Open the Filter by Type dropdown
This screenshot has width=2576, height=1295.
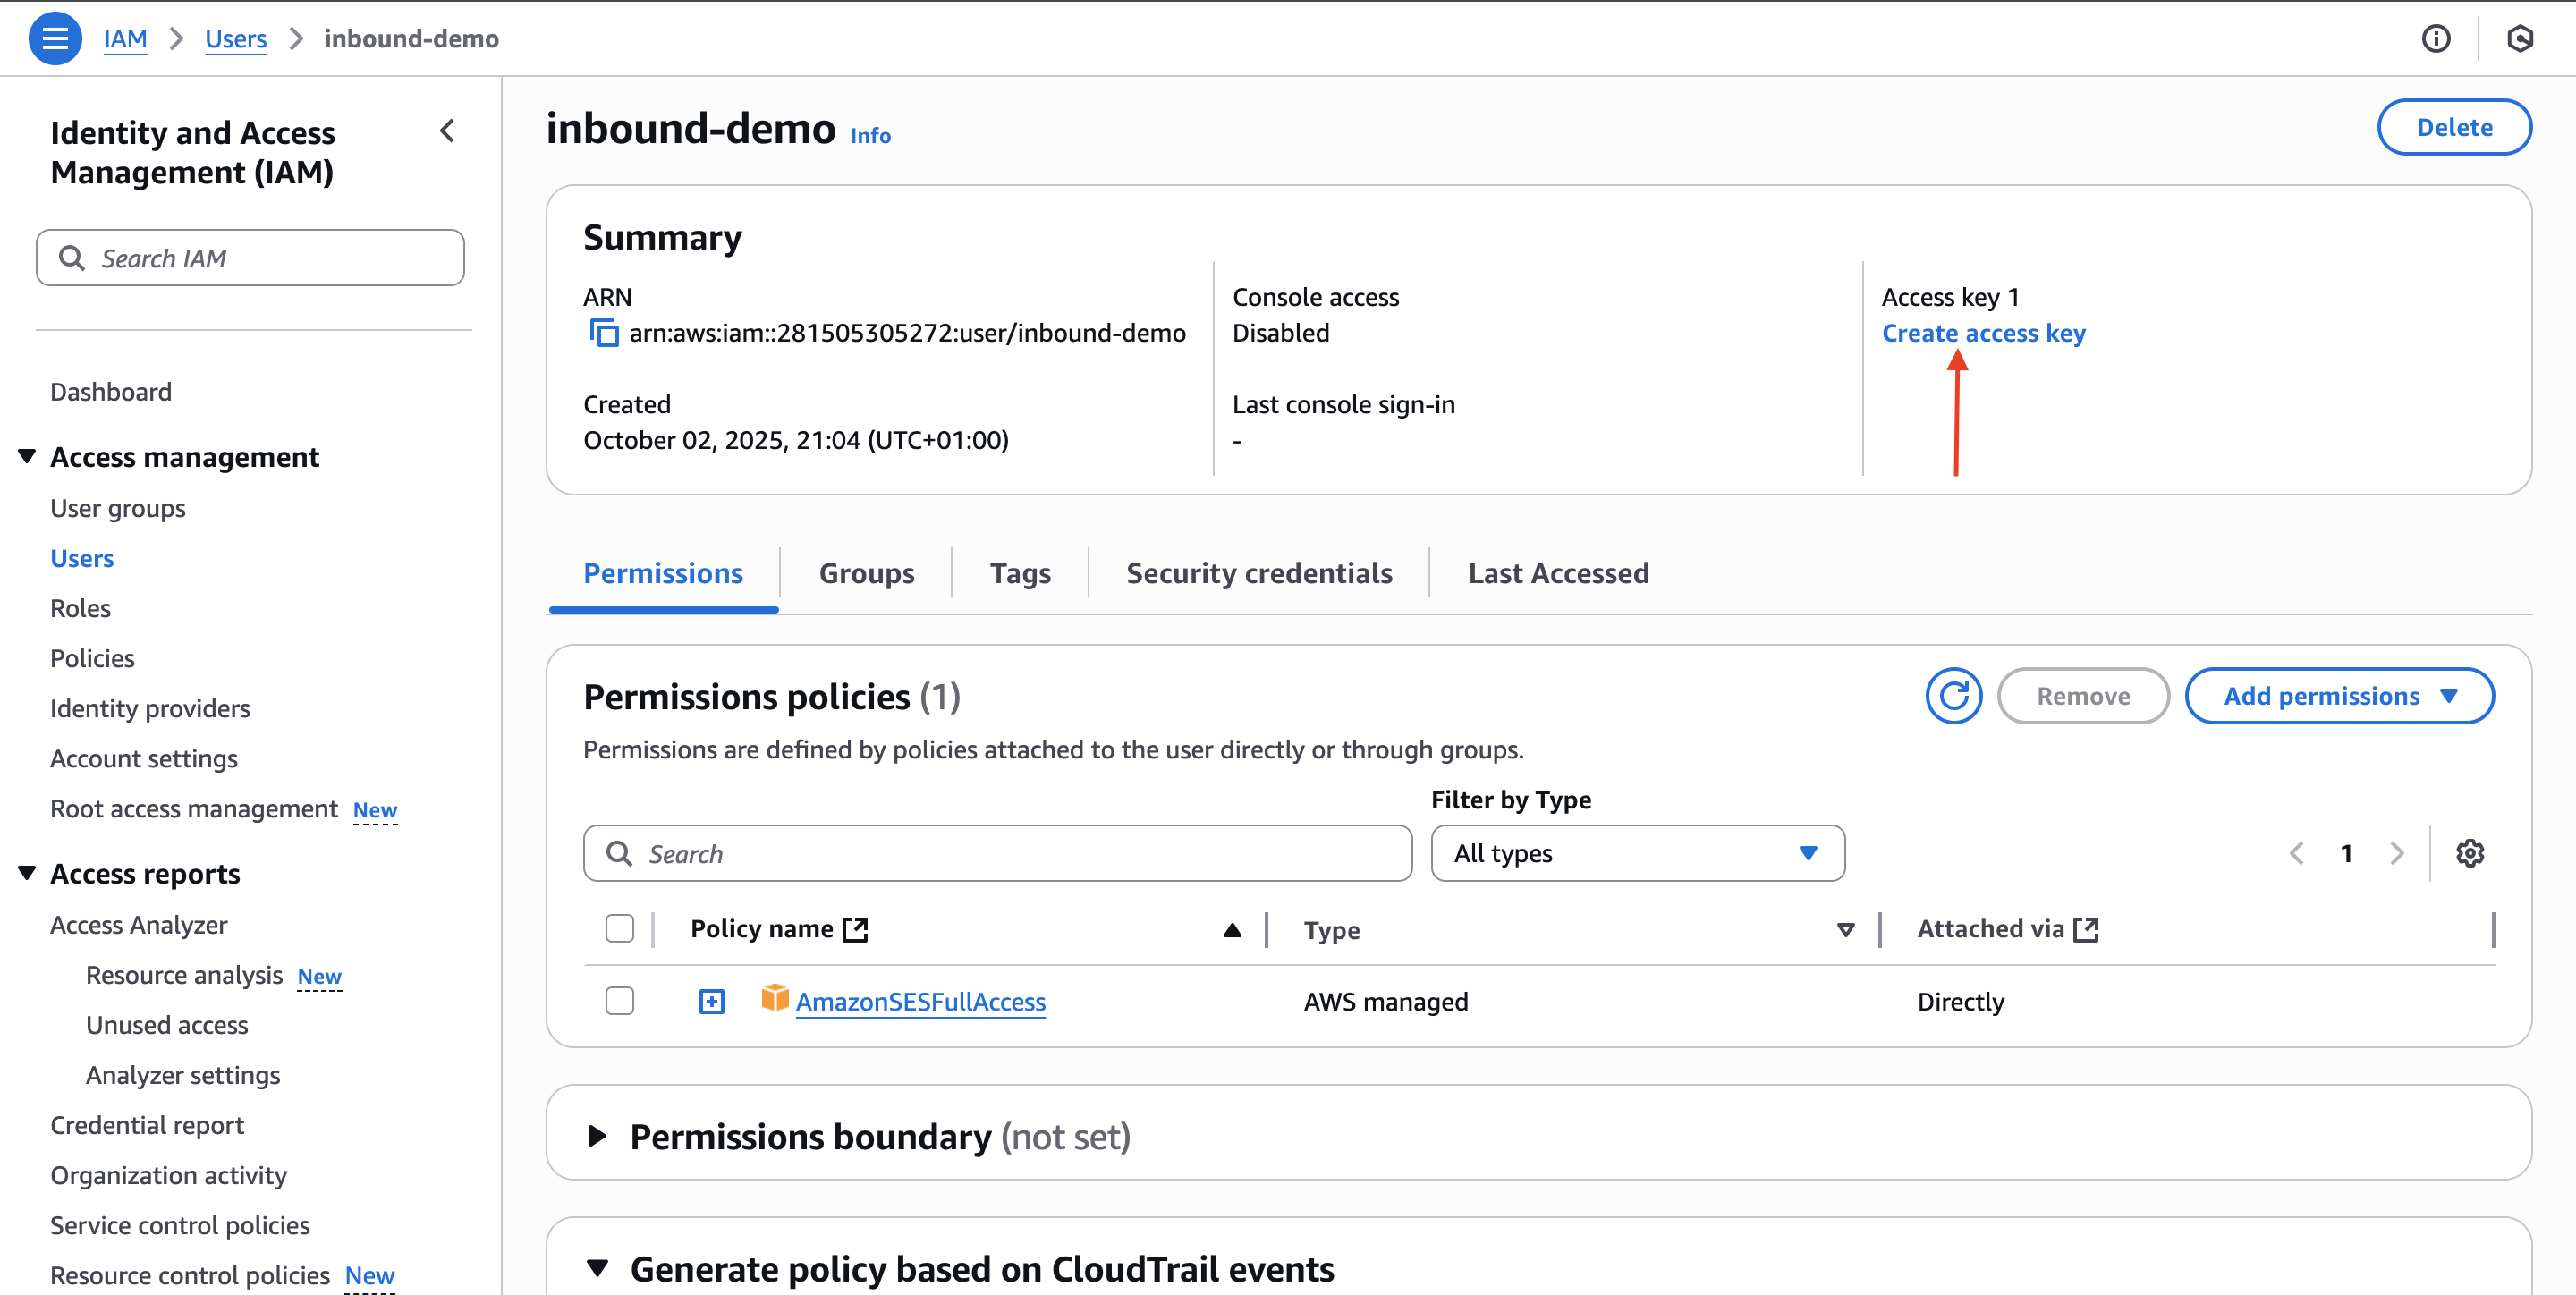click(x=1637, y=853)
